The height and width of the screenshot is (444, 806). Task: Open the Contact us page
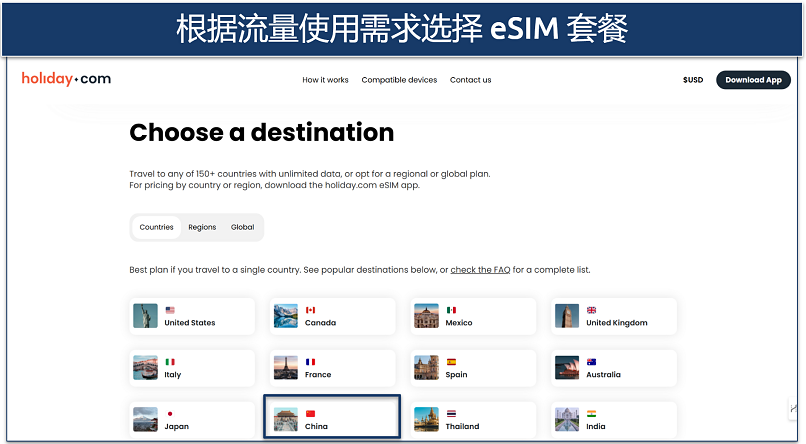click(x=470, y=80)
